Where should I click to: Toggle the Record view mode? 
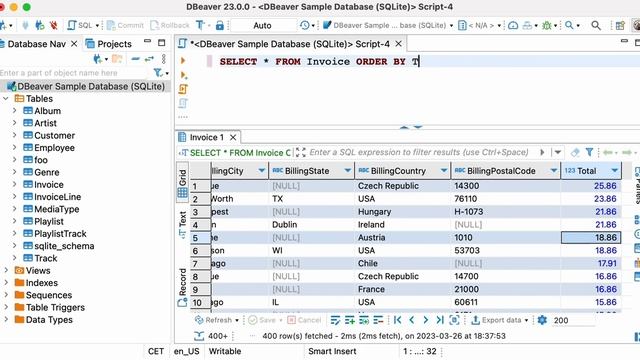[x=182, y=287]
